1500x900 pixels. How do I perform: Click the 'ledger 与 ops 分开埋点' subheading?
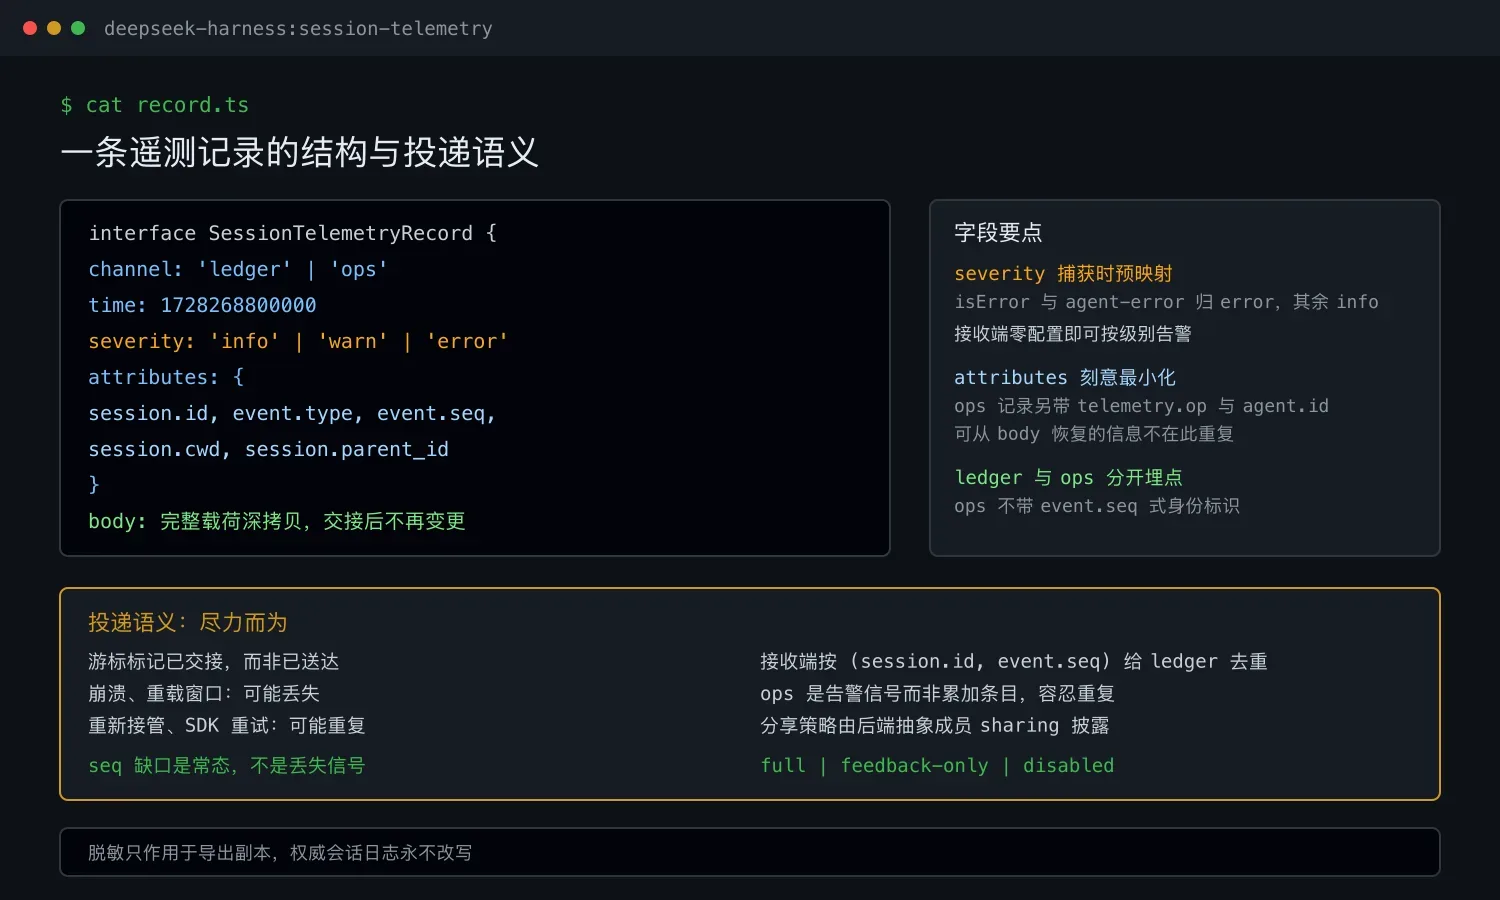click(x=1068, y=478)
